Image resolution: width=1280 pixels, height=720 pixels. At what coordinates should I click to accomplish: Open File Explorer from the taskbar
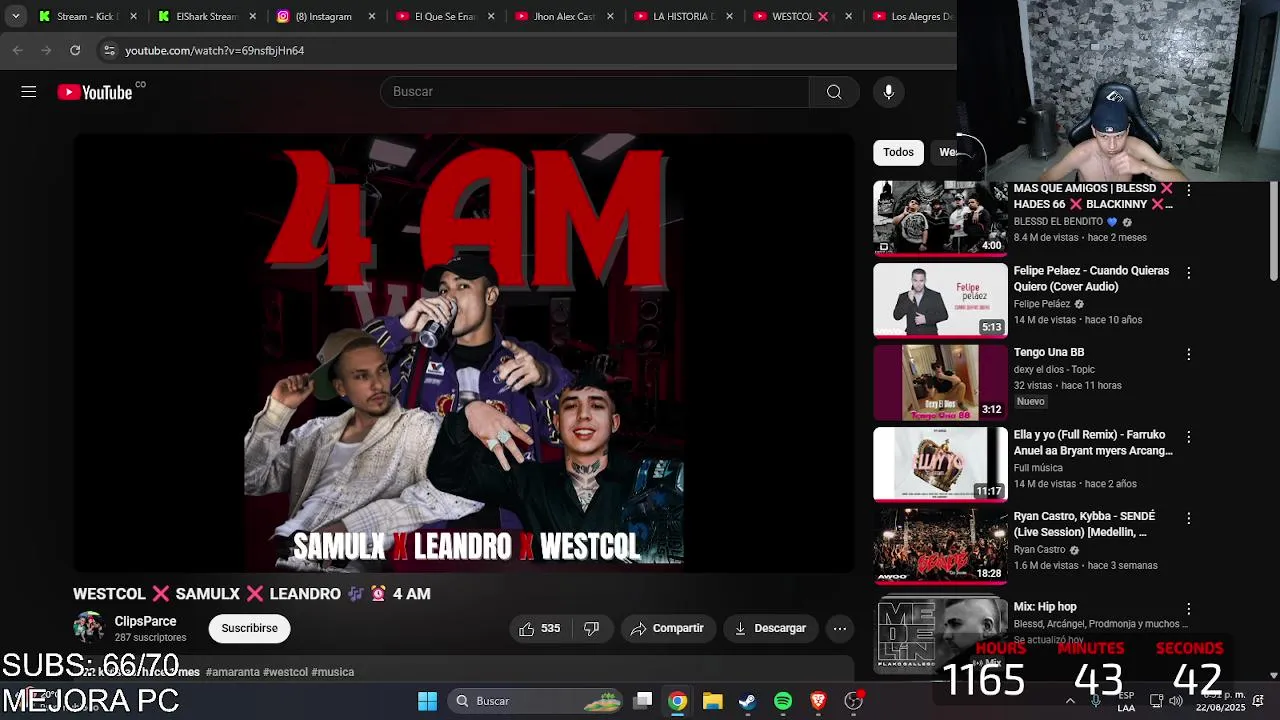713,701
